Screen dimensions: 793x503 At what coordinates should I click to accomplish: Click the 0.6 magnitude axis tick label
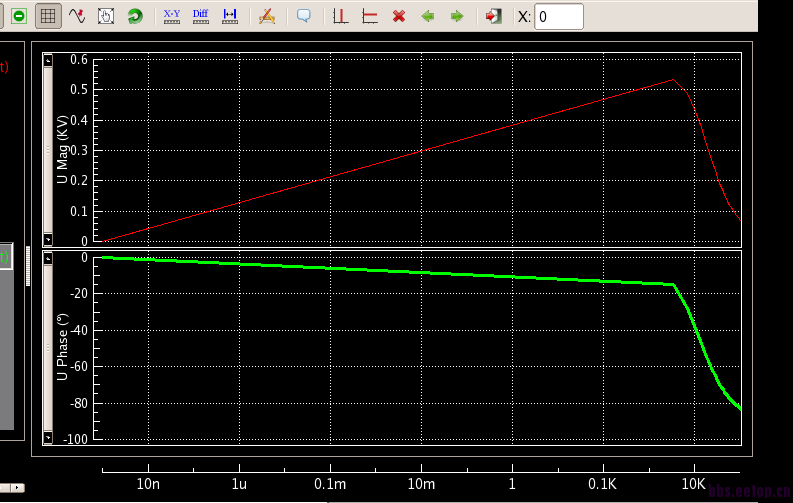pos(79,60)
